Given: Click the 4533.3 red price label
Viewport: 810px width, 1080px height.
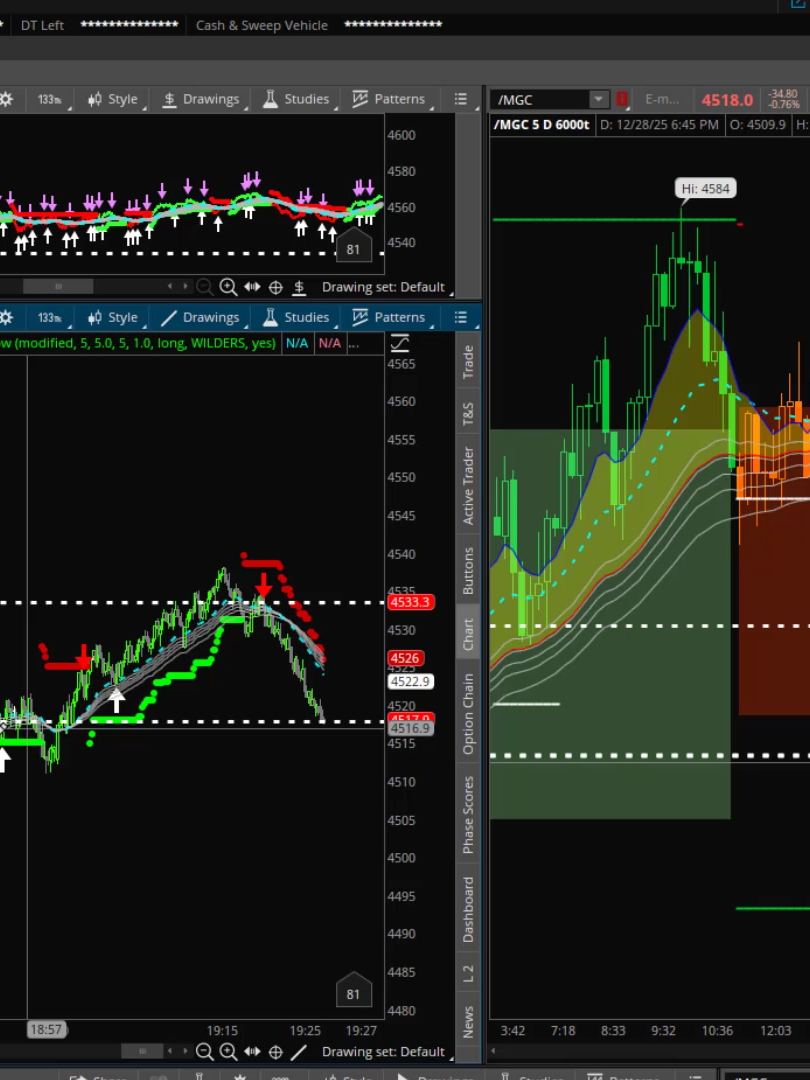Looking at the screenshot, I should [411, 603].
